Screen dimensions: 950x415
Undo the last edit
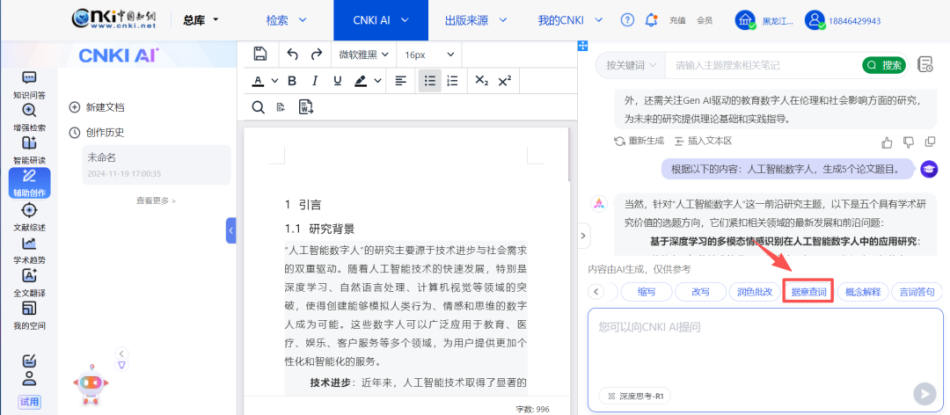(x=292, y=54)
